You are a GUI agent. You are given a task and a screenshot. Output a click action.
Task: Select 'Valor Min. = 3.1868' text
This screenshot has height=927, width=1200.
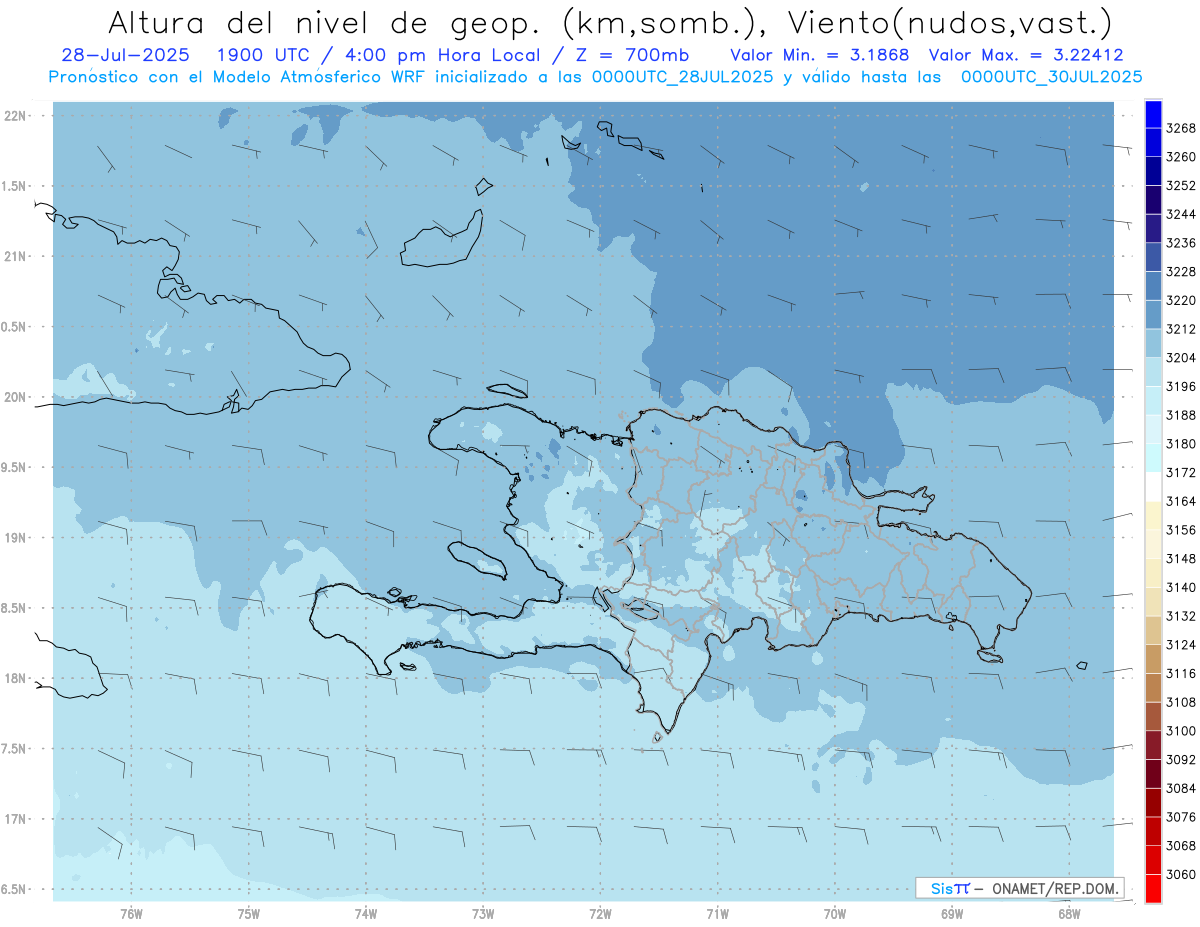[820, 55]
